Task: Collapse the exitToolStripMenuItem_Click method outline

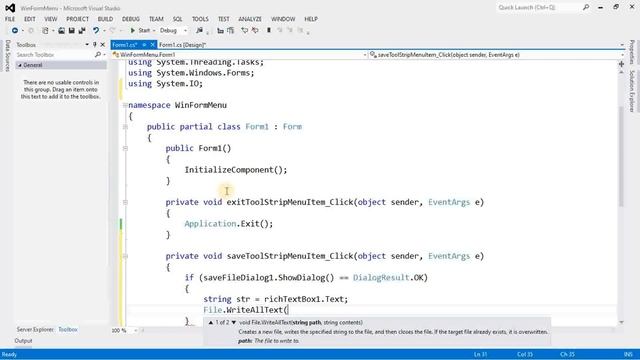Action: (125, 202)
